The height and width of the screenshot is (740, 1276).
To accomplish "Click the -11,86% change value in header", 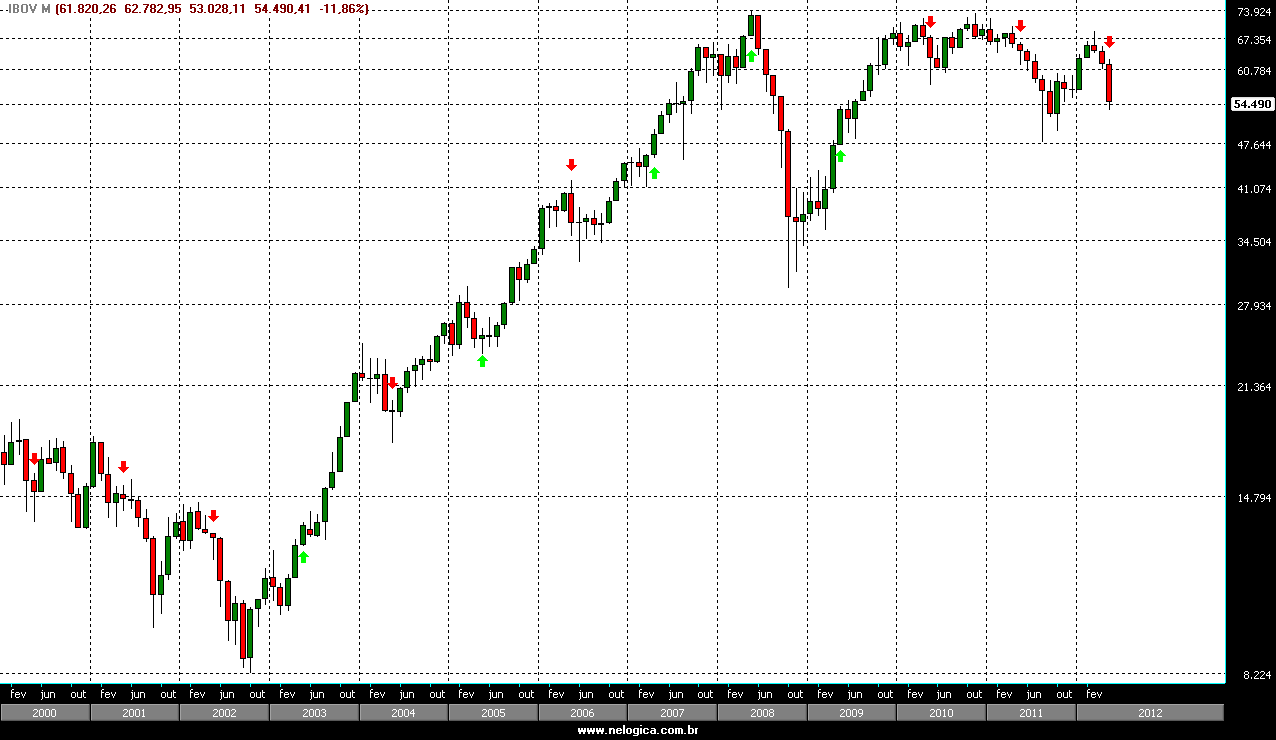I will pyautogui.click(x=346, y=9).
